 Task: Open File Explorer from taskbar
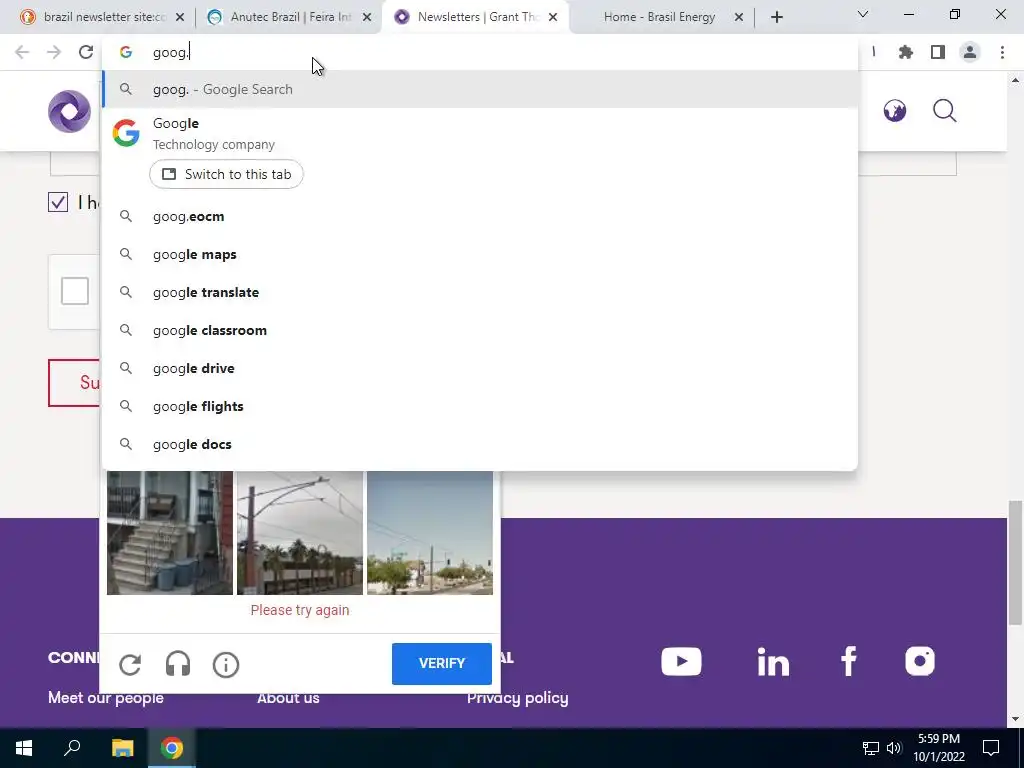coord(122,748)
